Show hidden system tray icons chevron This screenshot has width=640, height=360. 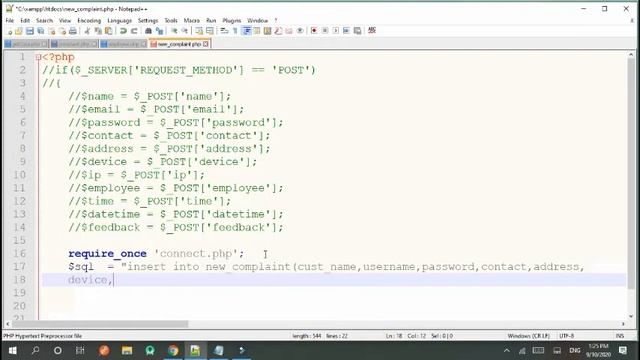tap(507, 351)
